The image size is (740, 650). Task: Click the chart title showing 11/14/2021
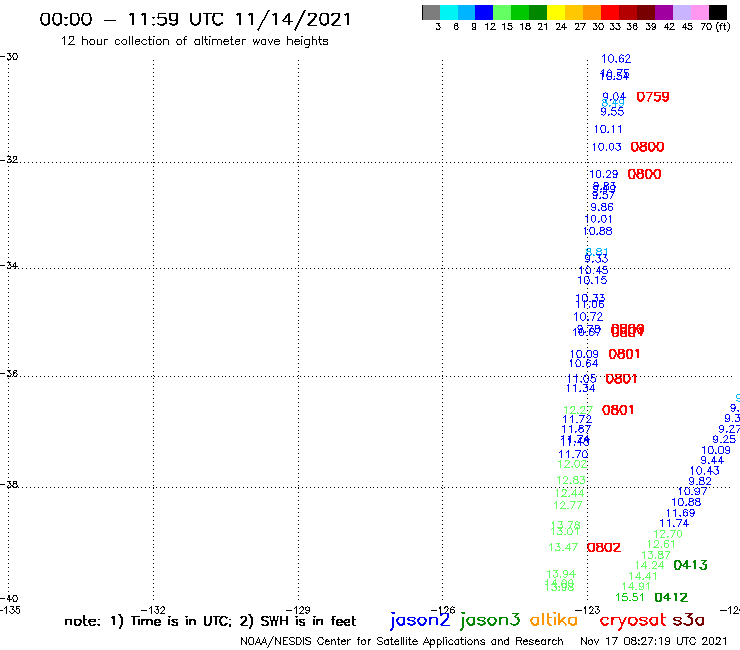coord(195,19)
